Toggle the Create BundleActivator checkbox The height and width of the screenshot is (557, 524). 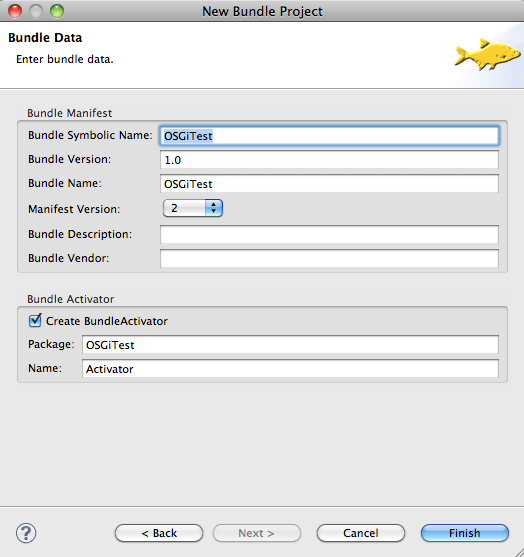35,321
